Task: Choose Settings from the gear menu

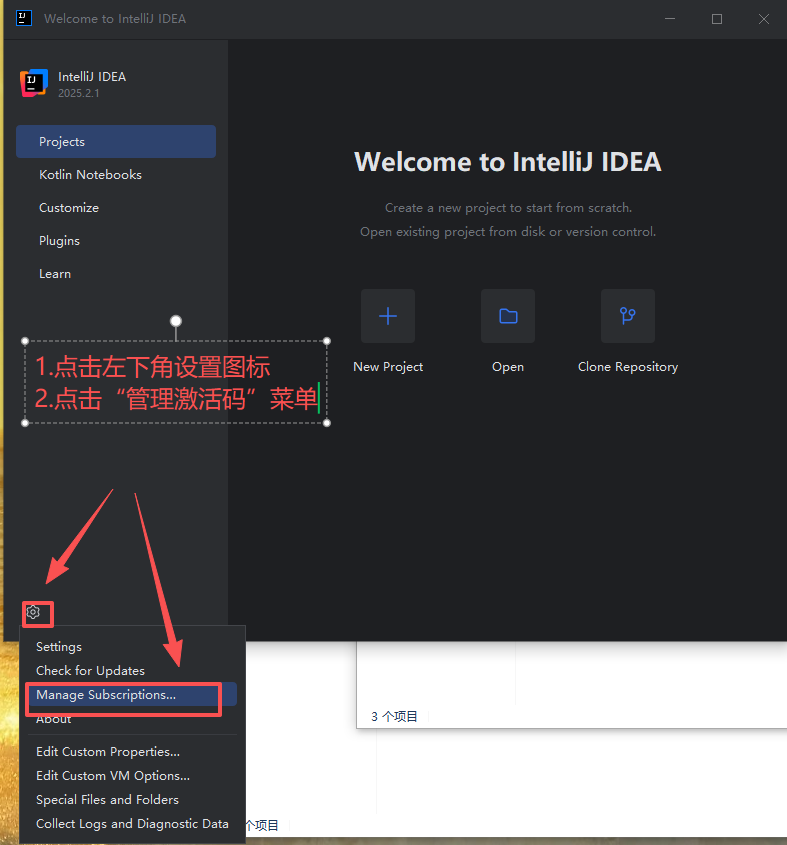Action: 59,647
